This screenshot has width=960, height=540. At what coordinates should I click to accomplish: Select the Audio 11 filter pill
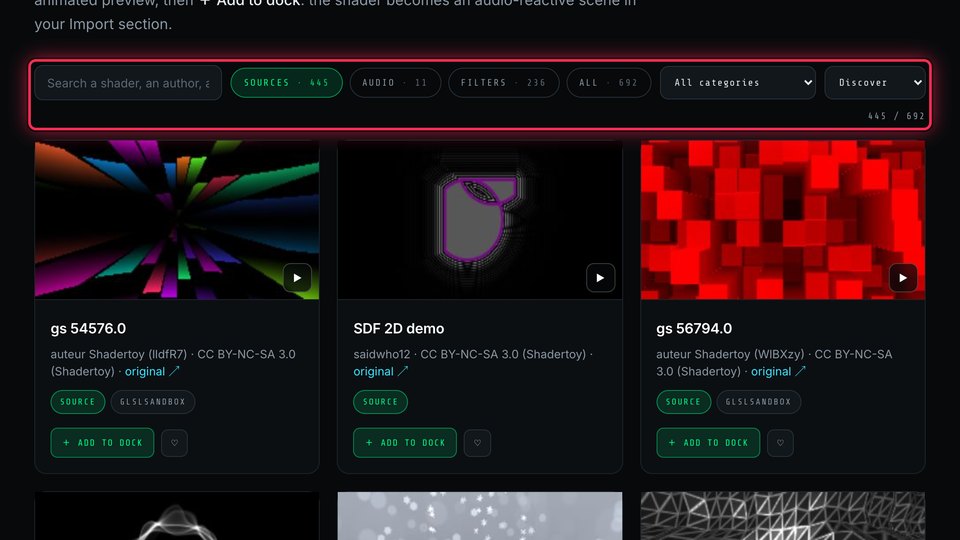(x=395, y=83)
